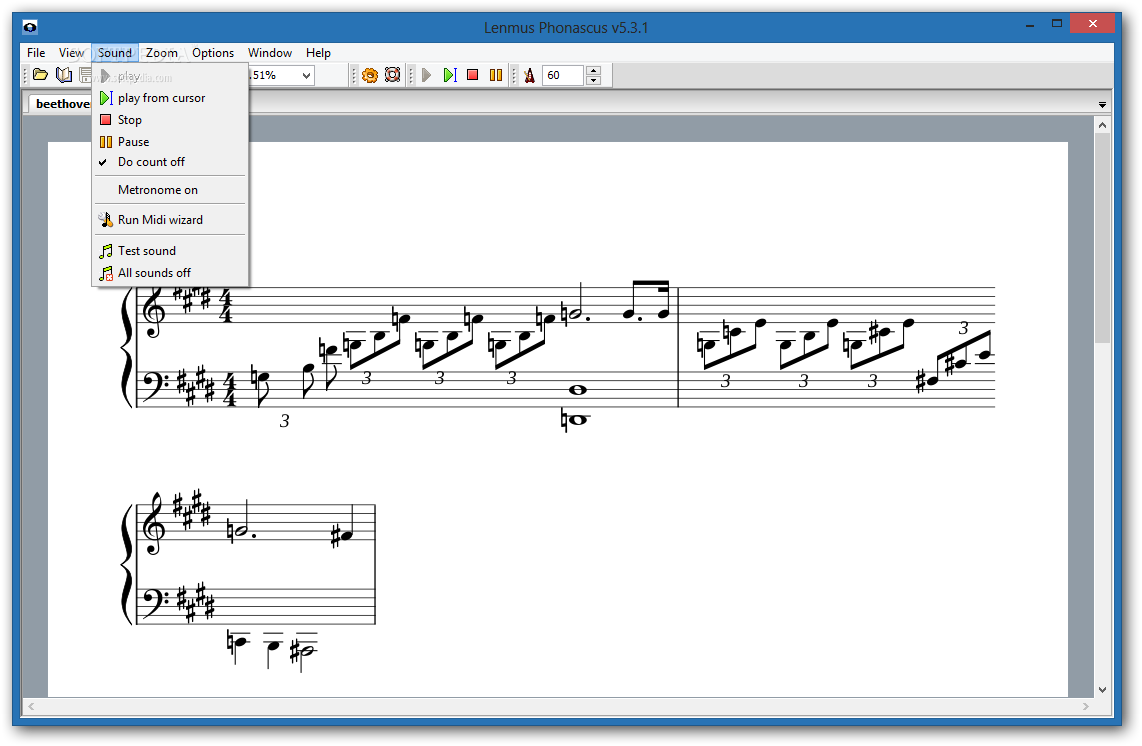This screenshot has height=746, width=1142.
Task: Choose 'Pause' in Sound menu
Action: 170,141
